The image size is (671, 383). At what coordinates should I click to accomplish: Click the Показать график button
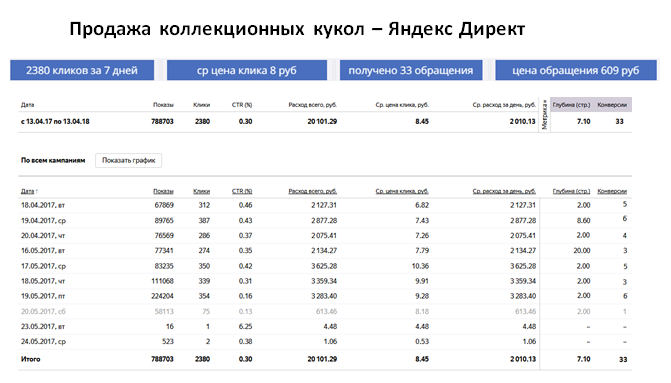tap(128, 160)
